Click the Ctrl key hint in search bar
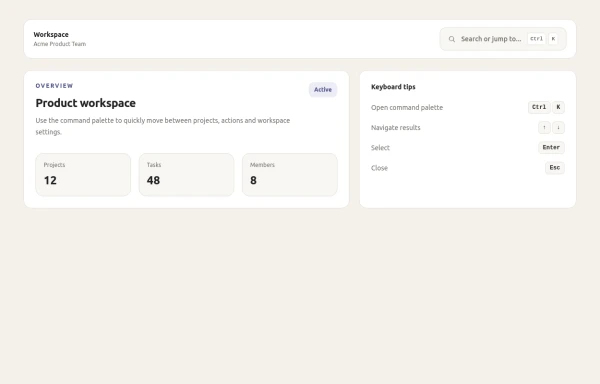 (536, 39)
